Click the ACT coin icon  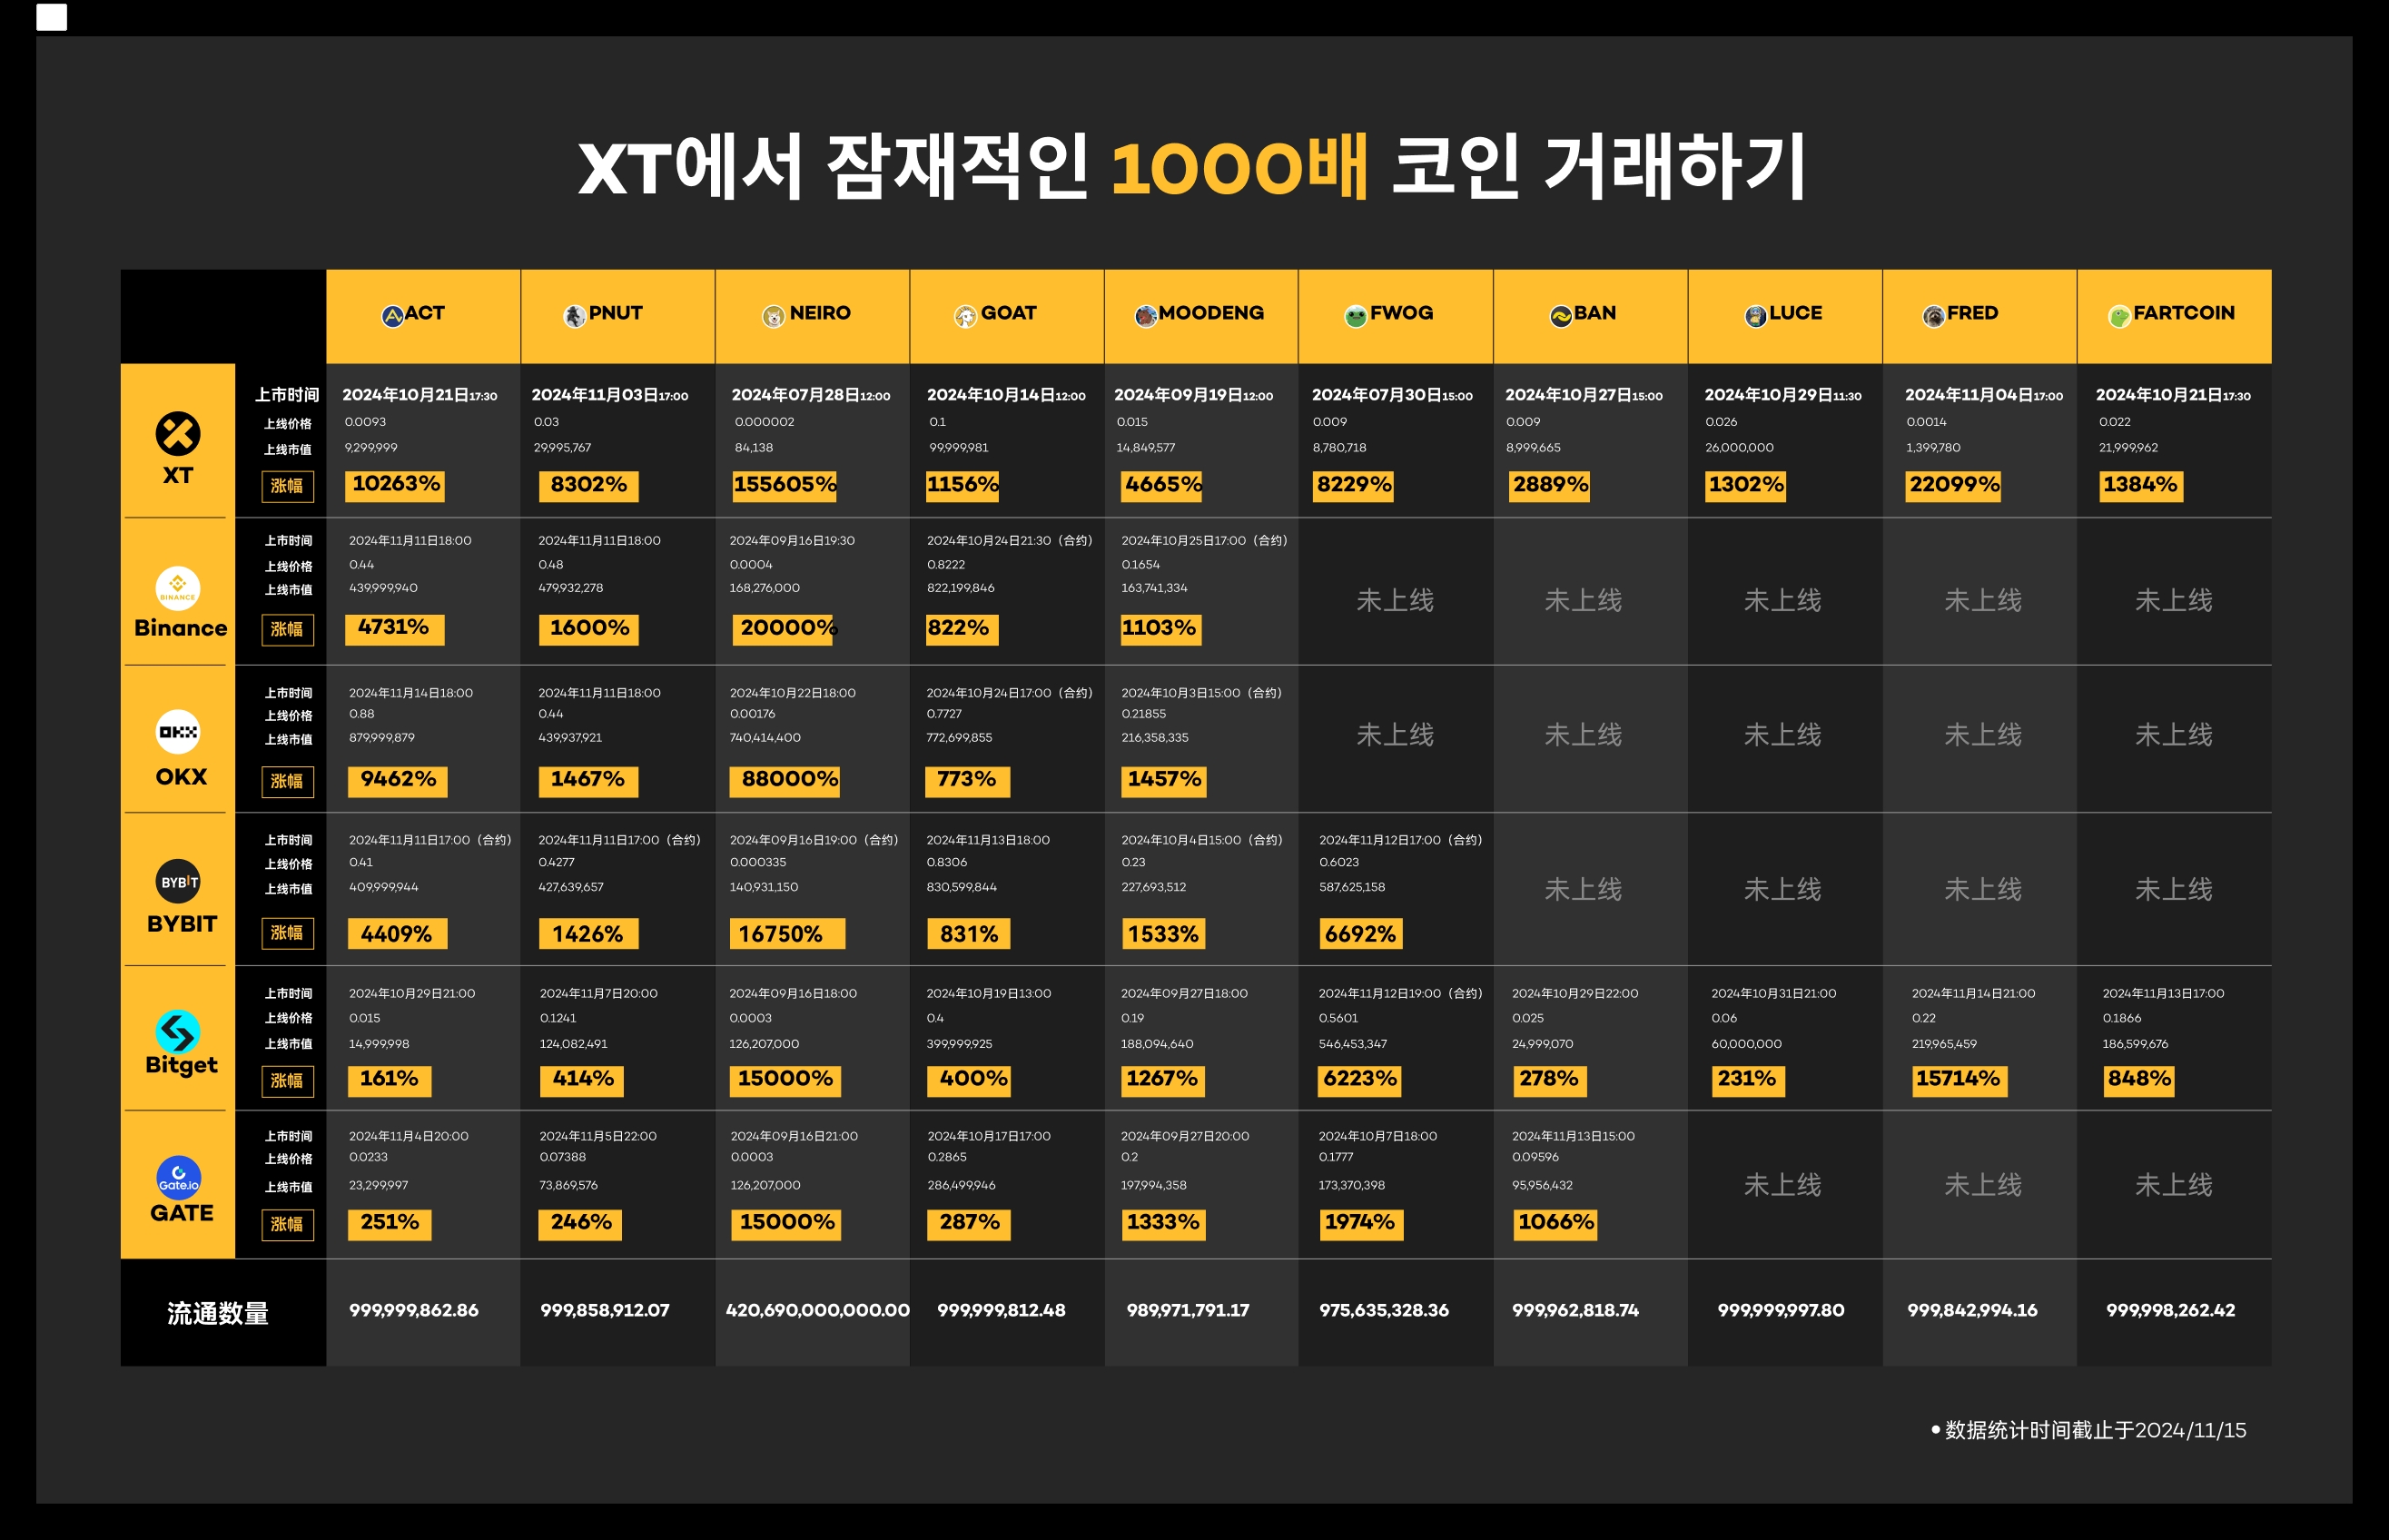(x=392, y=316)
